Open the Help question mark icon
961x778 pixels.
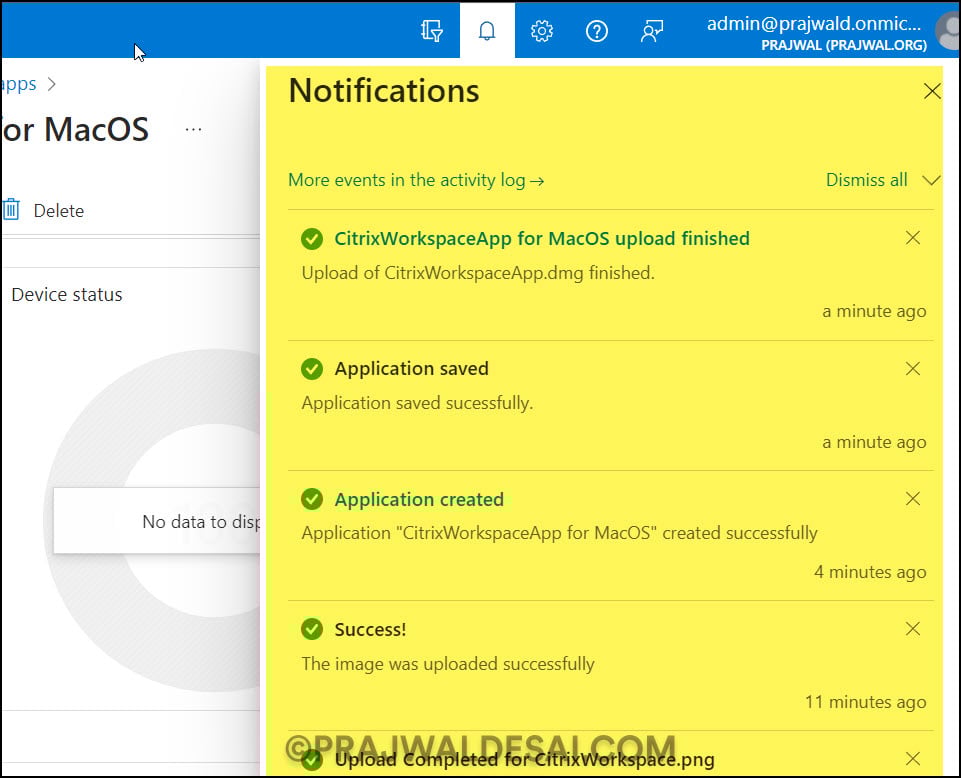pyautogui.click(x=597, y=30)
